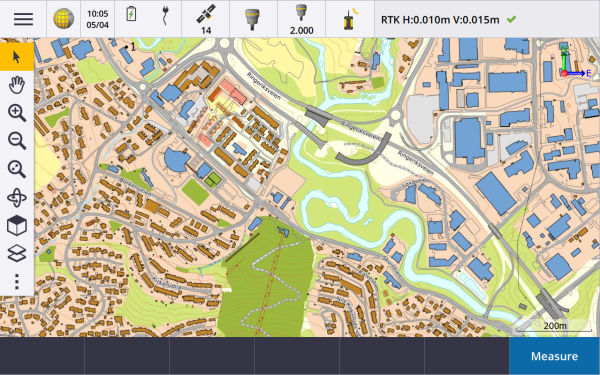Screen dimensions: 600x375
Task: Click the radio data link icon
Action: 350,19
